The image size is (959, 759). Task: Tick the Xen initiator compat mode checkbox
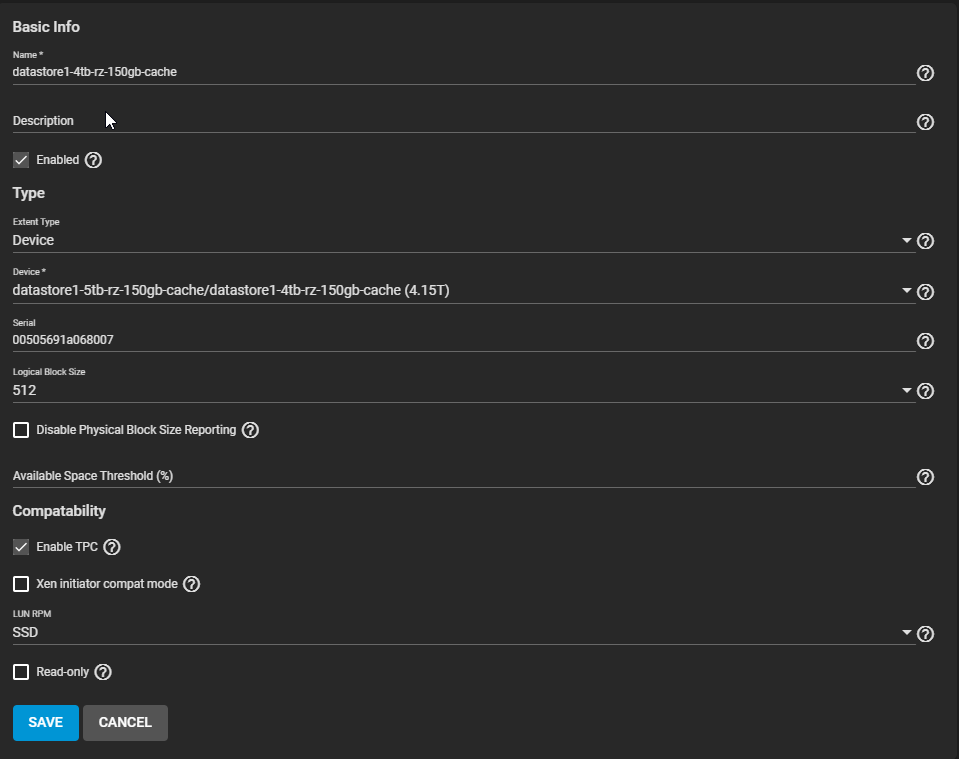pyautogui.click(x=21, y=584)
